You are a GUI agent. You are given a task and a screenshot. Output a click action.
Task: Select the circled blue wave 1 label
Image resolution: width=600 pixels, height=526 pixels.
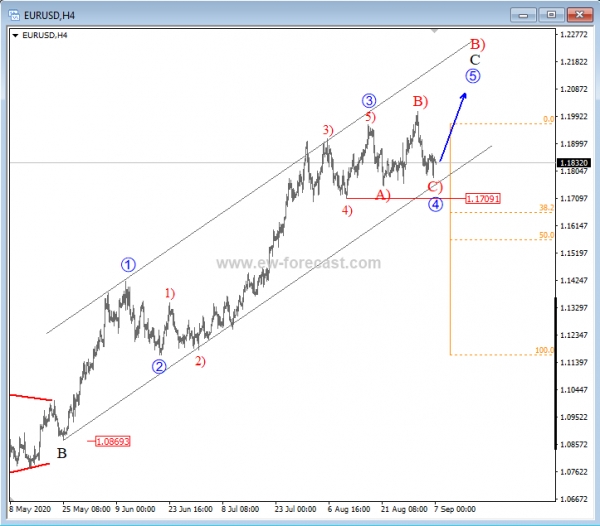coord(128,265)
